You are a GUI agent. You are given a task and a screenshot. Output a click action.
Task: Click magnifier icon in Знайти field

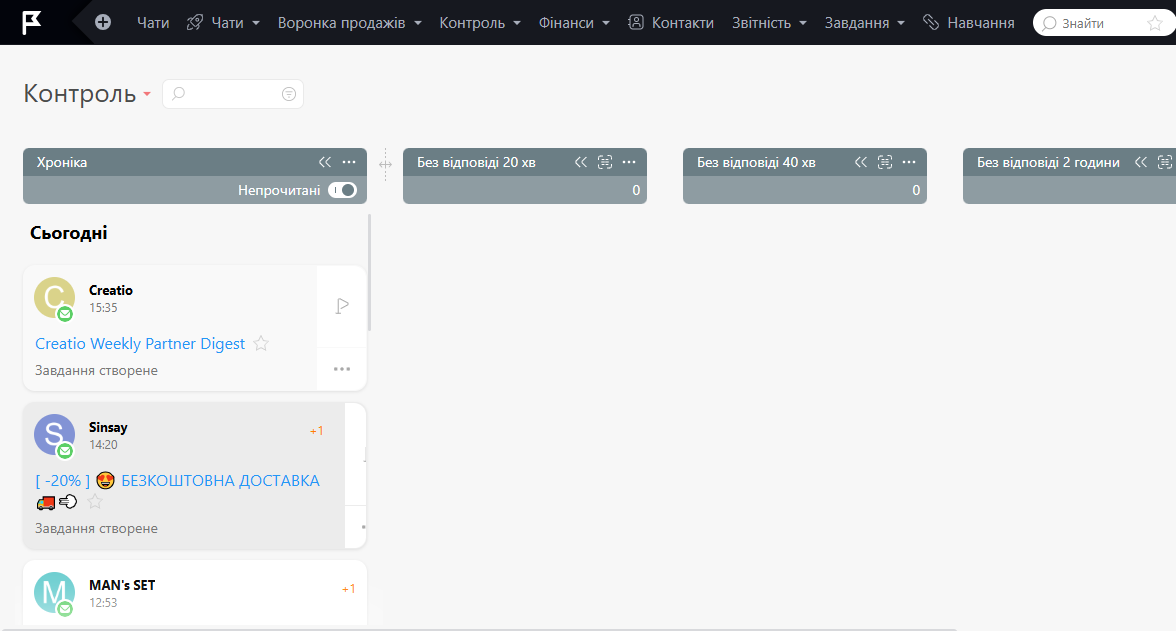[x=1049, y=23]
